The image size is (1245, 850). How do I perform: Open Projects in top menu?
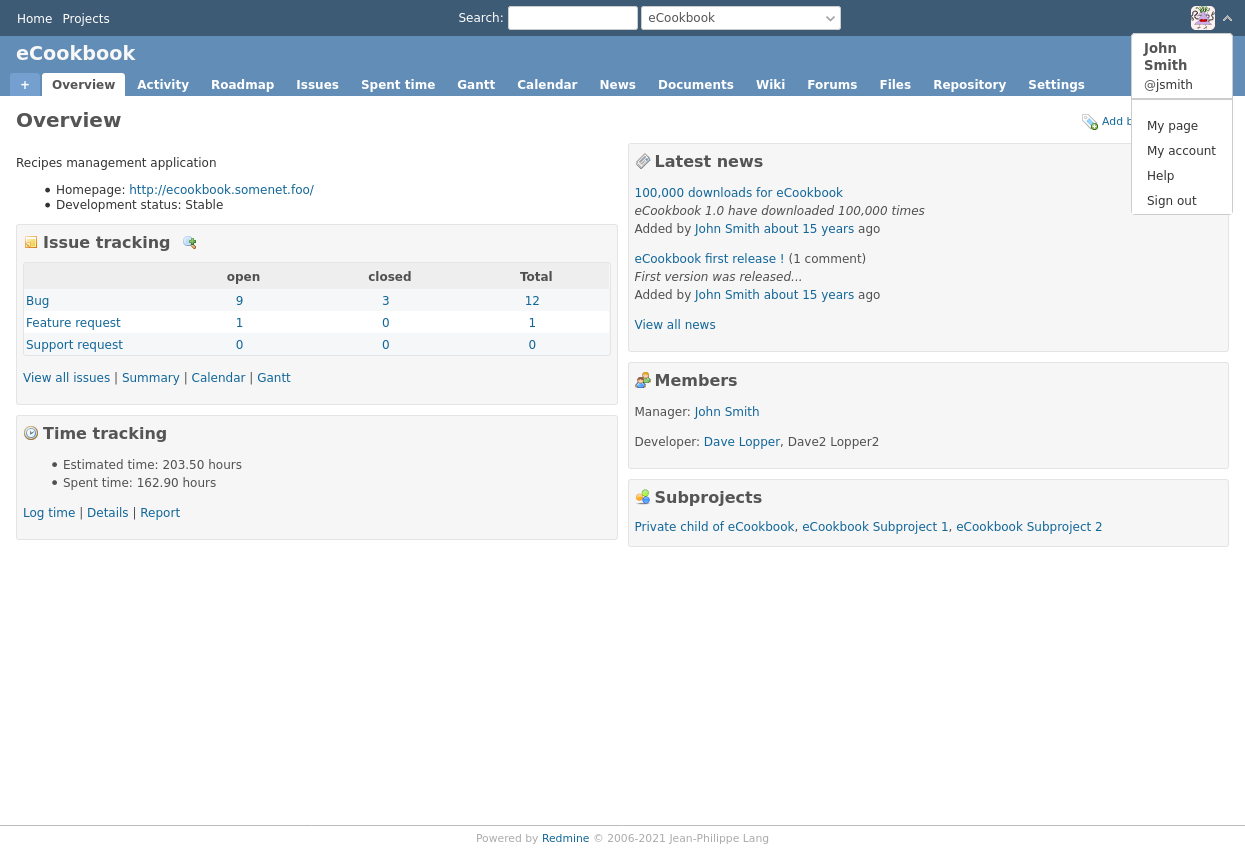point(86,19)
